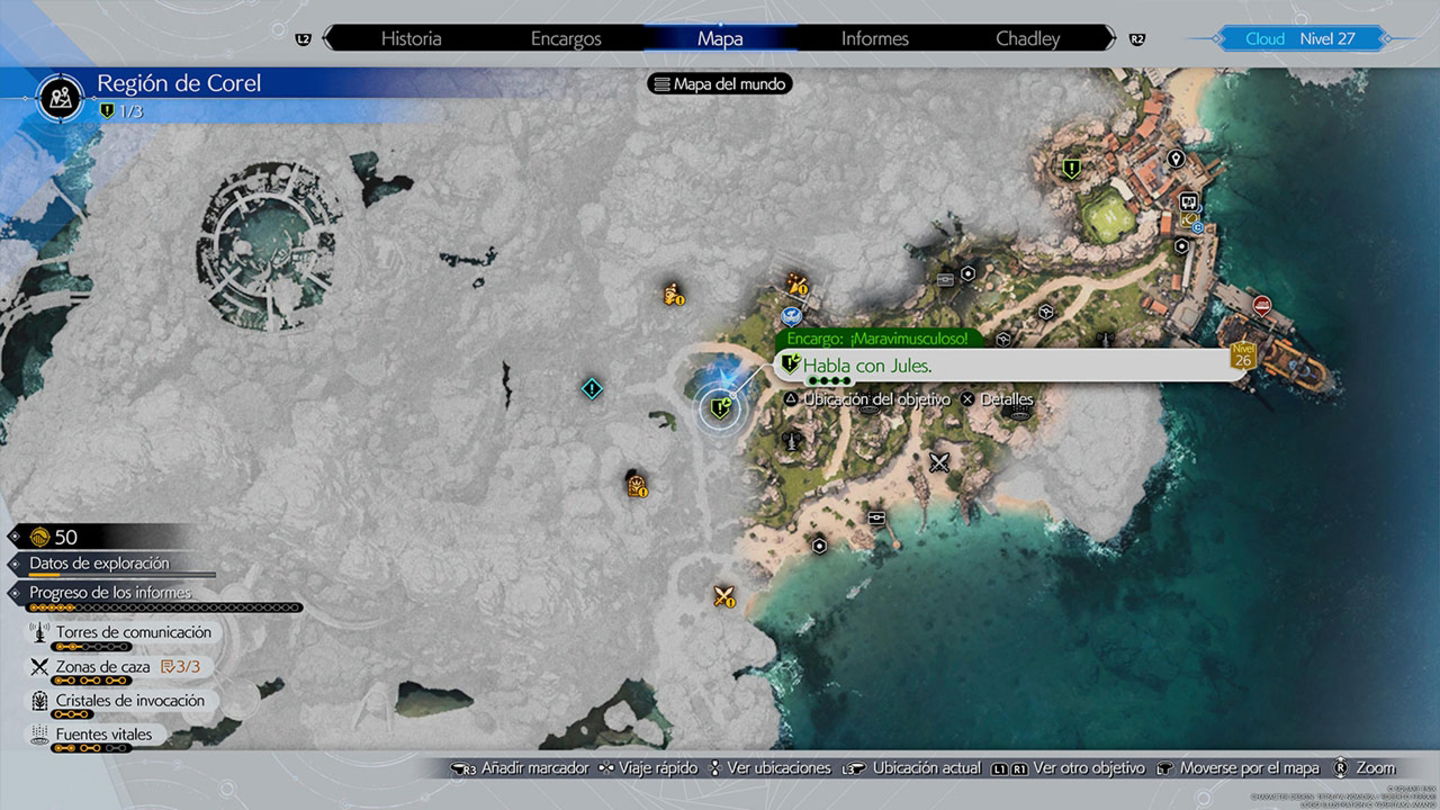Click the gold crystal icon in fogged area
1440x810 pixels.
[637, 487]
